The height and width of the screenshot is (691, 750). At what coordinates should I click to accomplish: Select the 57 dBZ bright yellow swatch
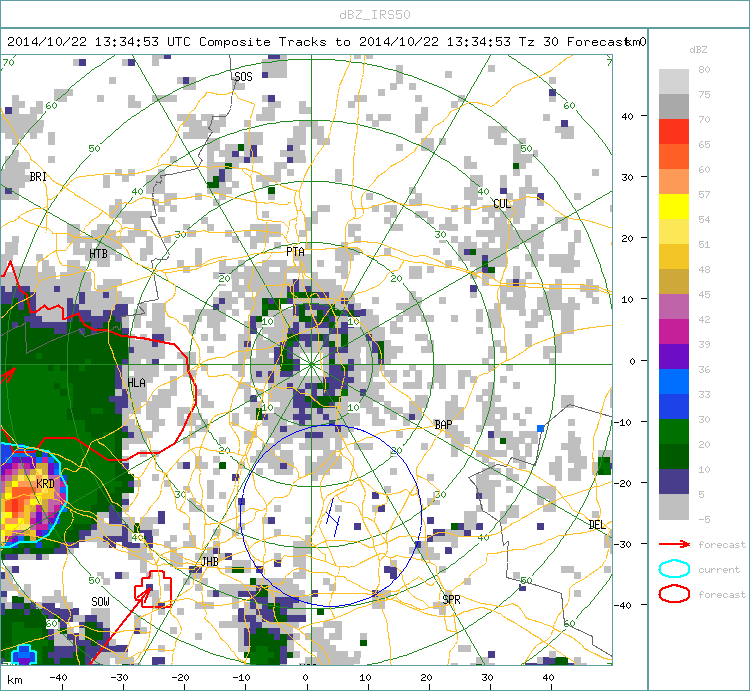click(673, 207)
